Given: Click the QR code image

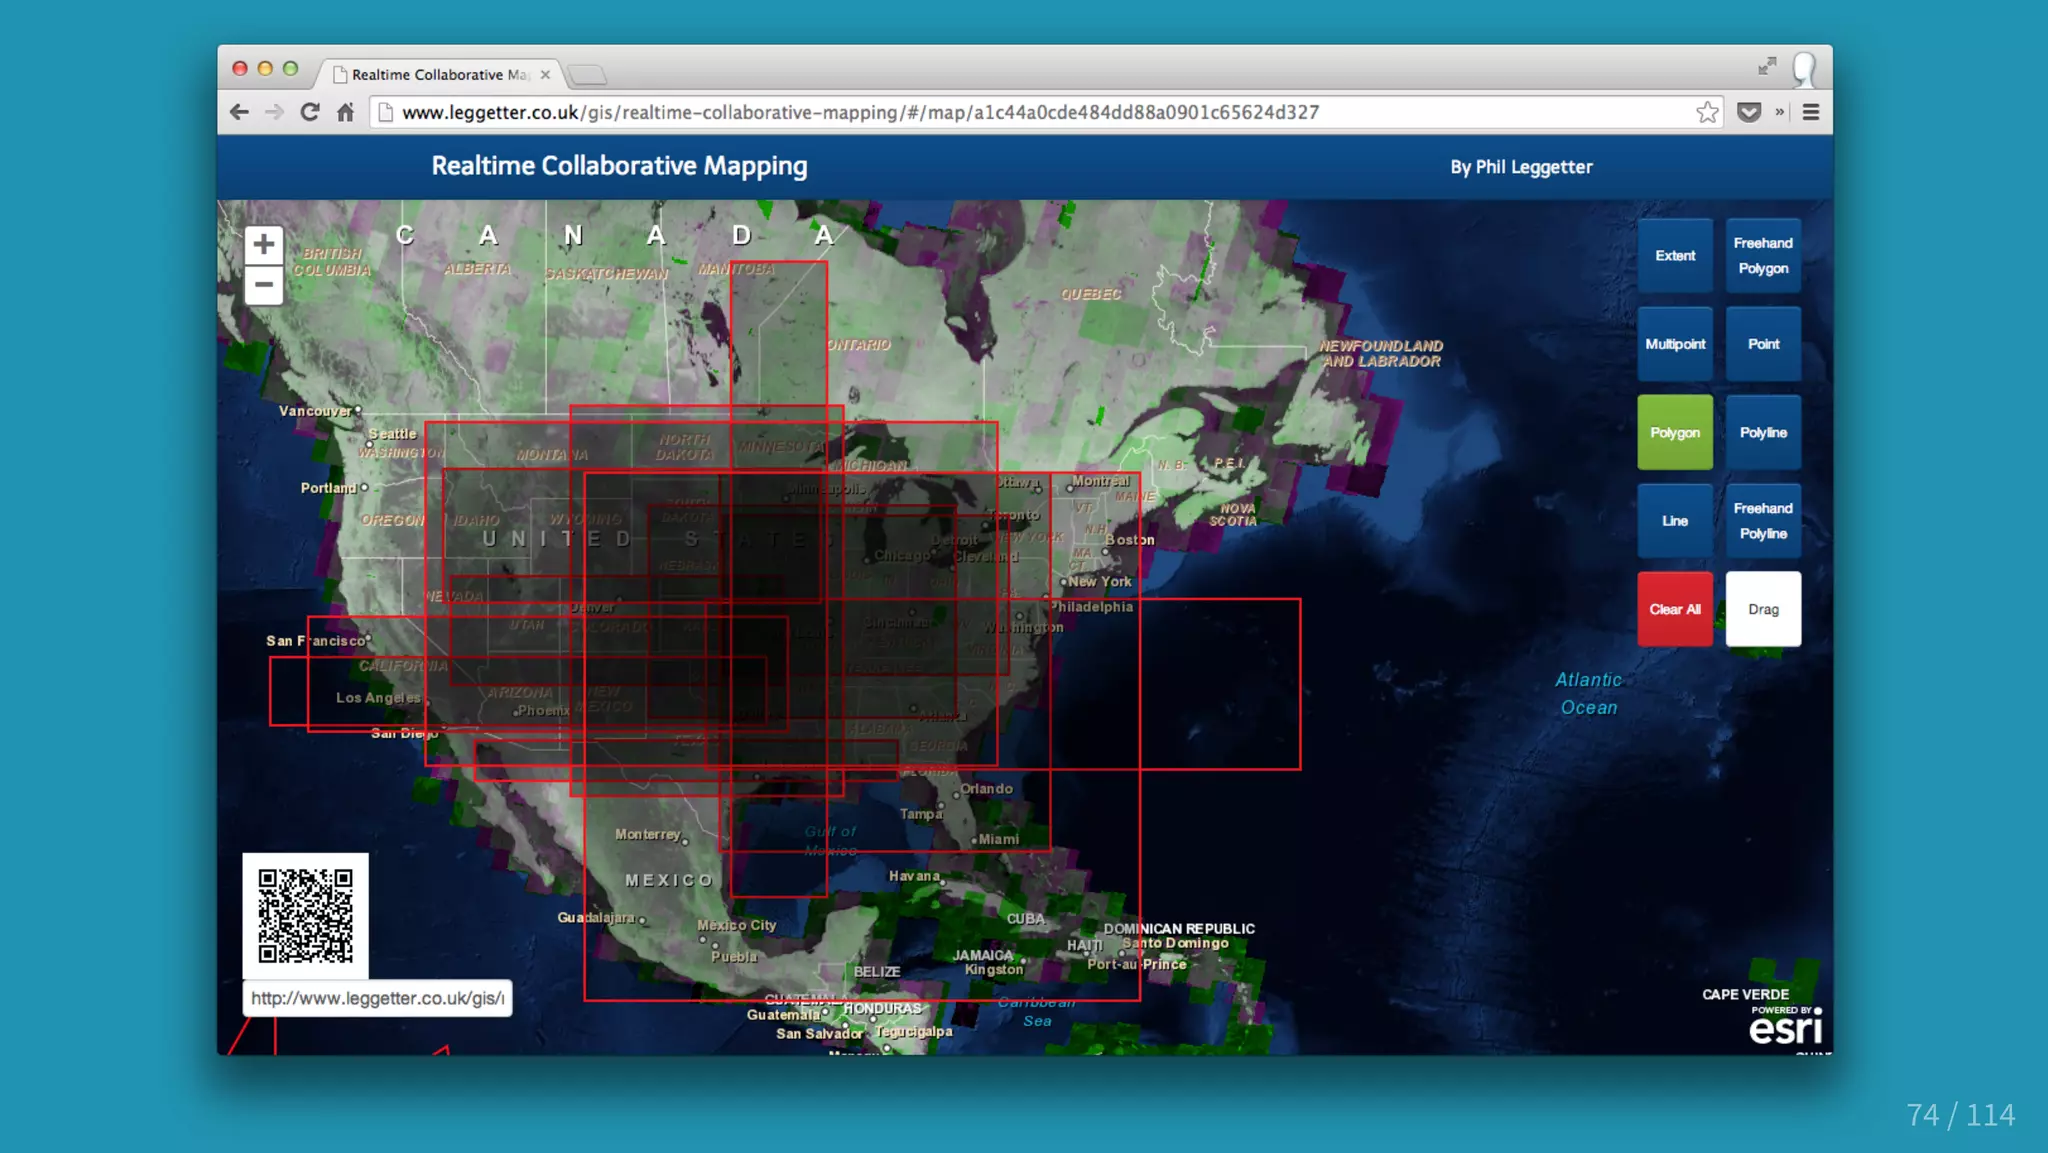Looking at the screenshot, I should tap(305, 915).
